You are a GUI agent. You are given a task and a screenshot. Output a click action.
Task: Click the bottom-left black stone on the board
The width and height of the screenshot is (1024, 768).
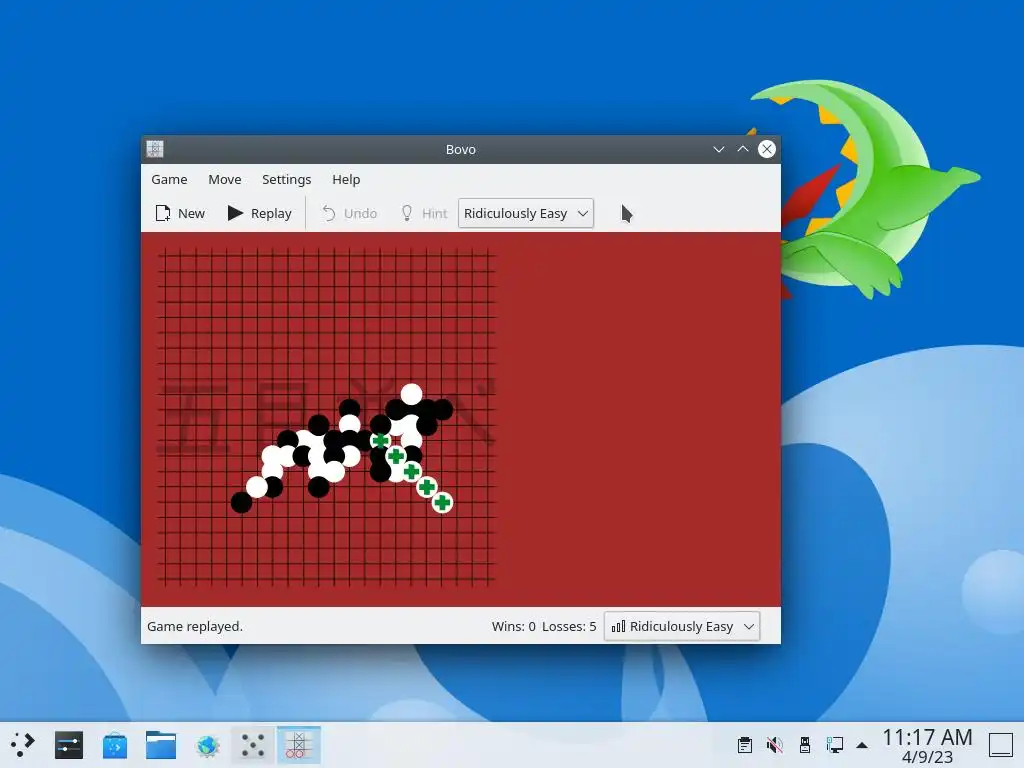point(241,502)
